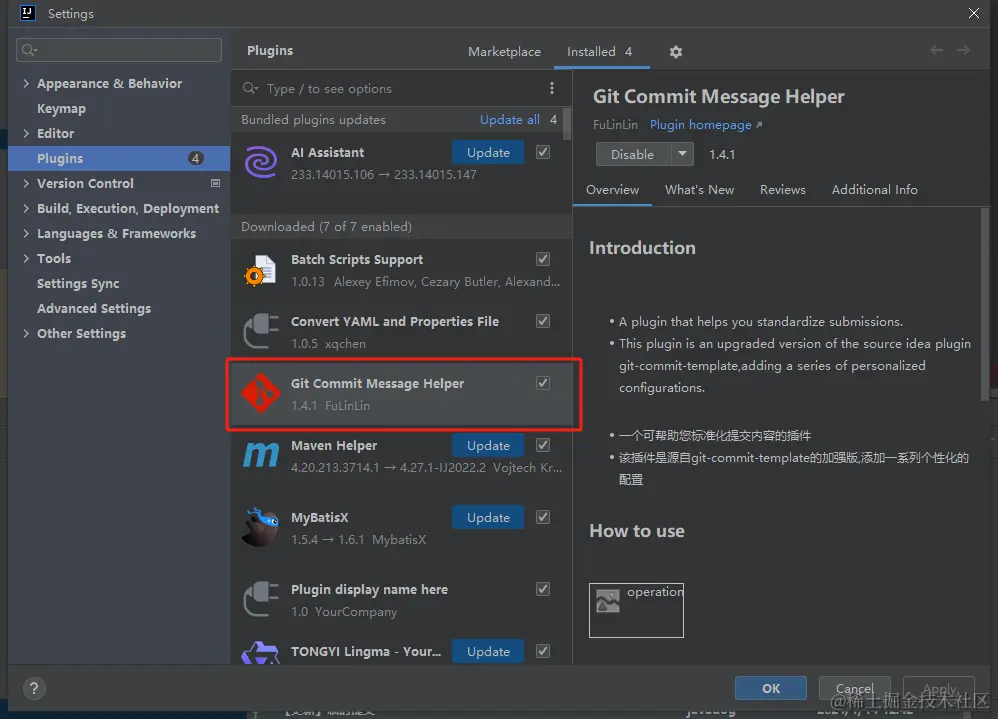Expand Languages & Frameworks node
The image size is (998, 719).
(x=26, y=233)
